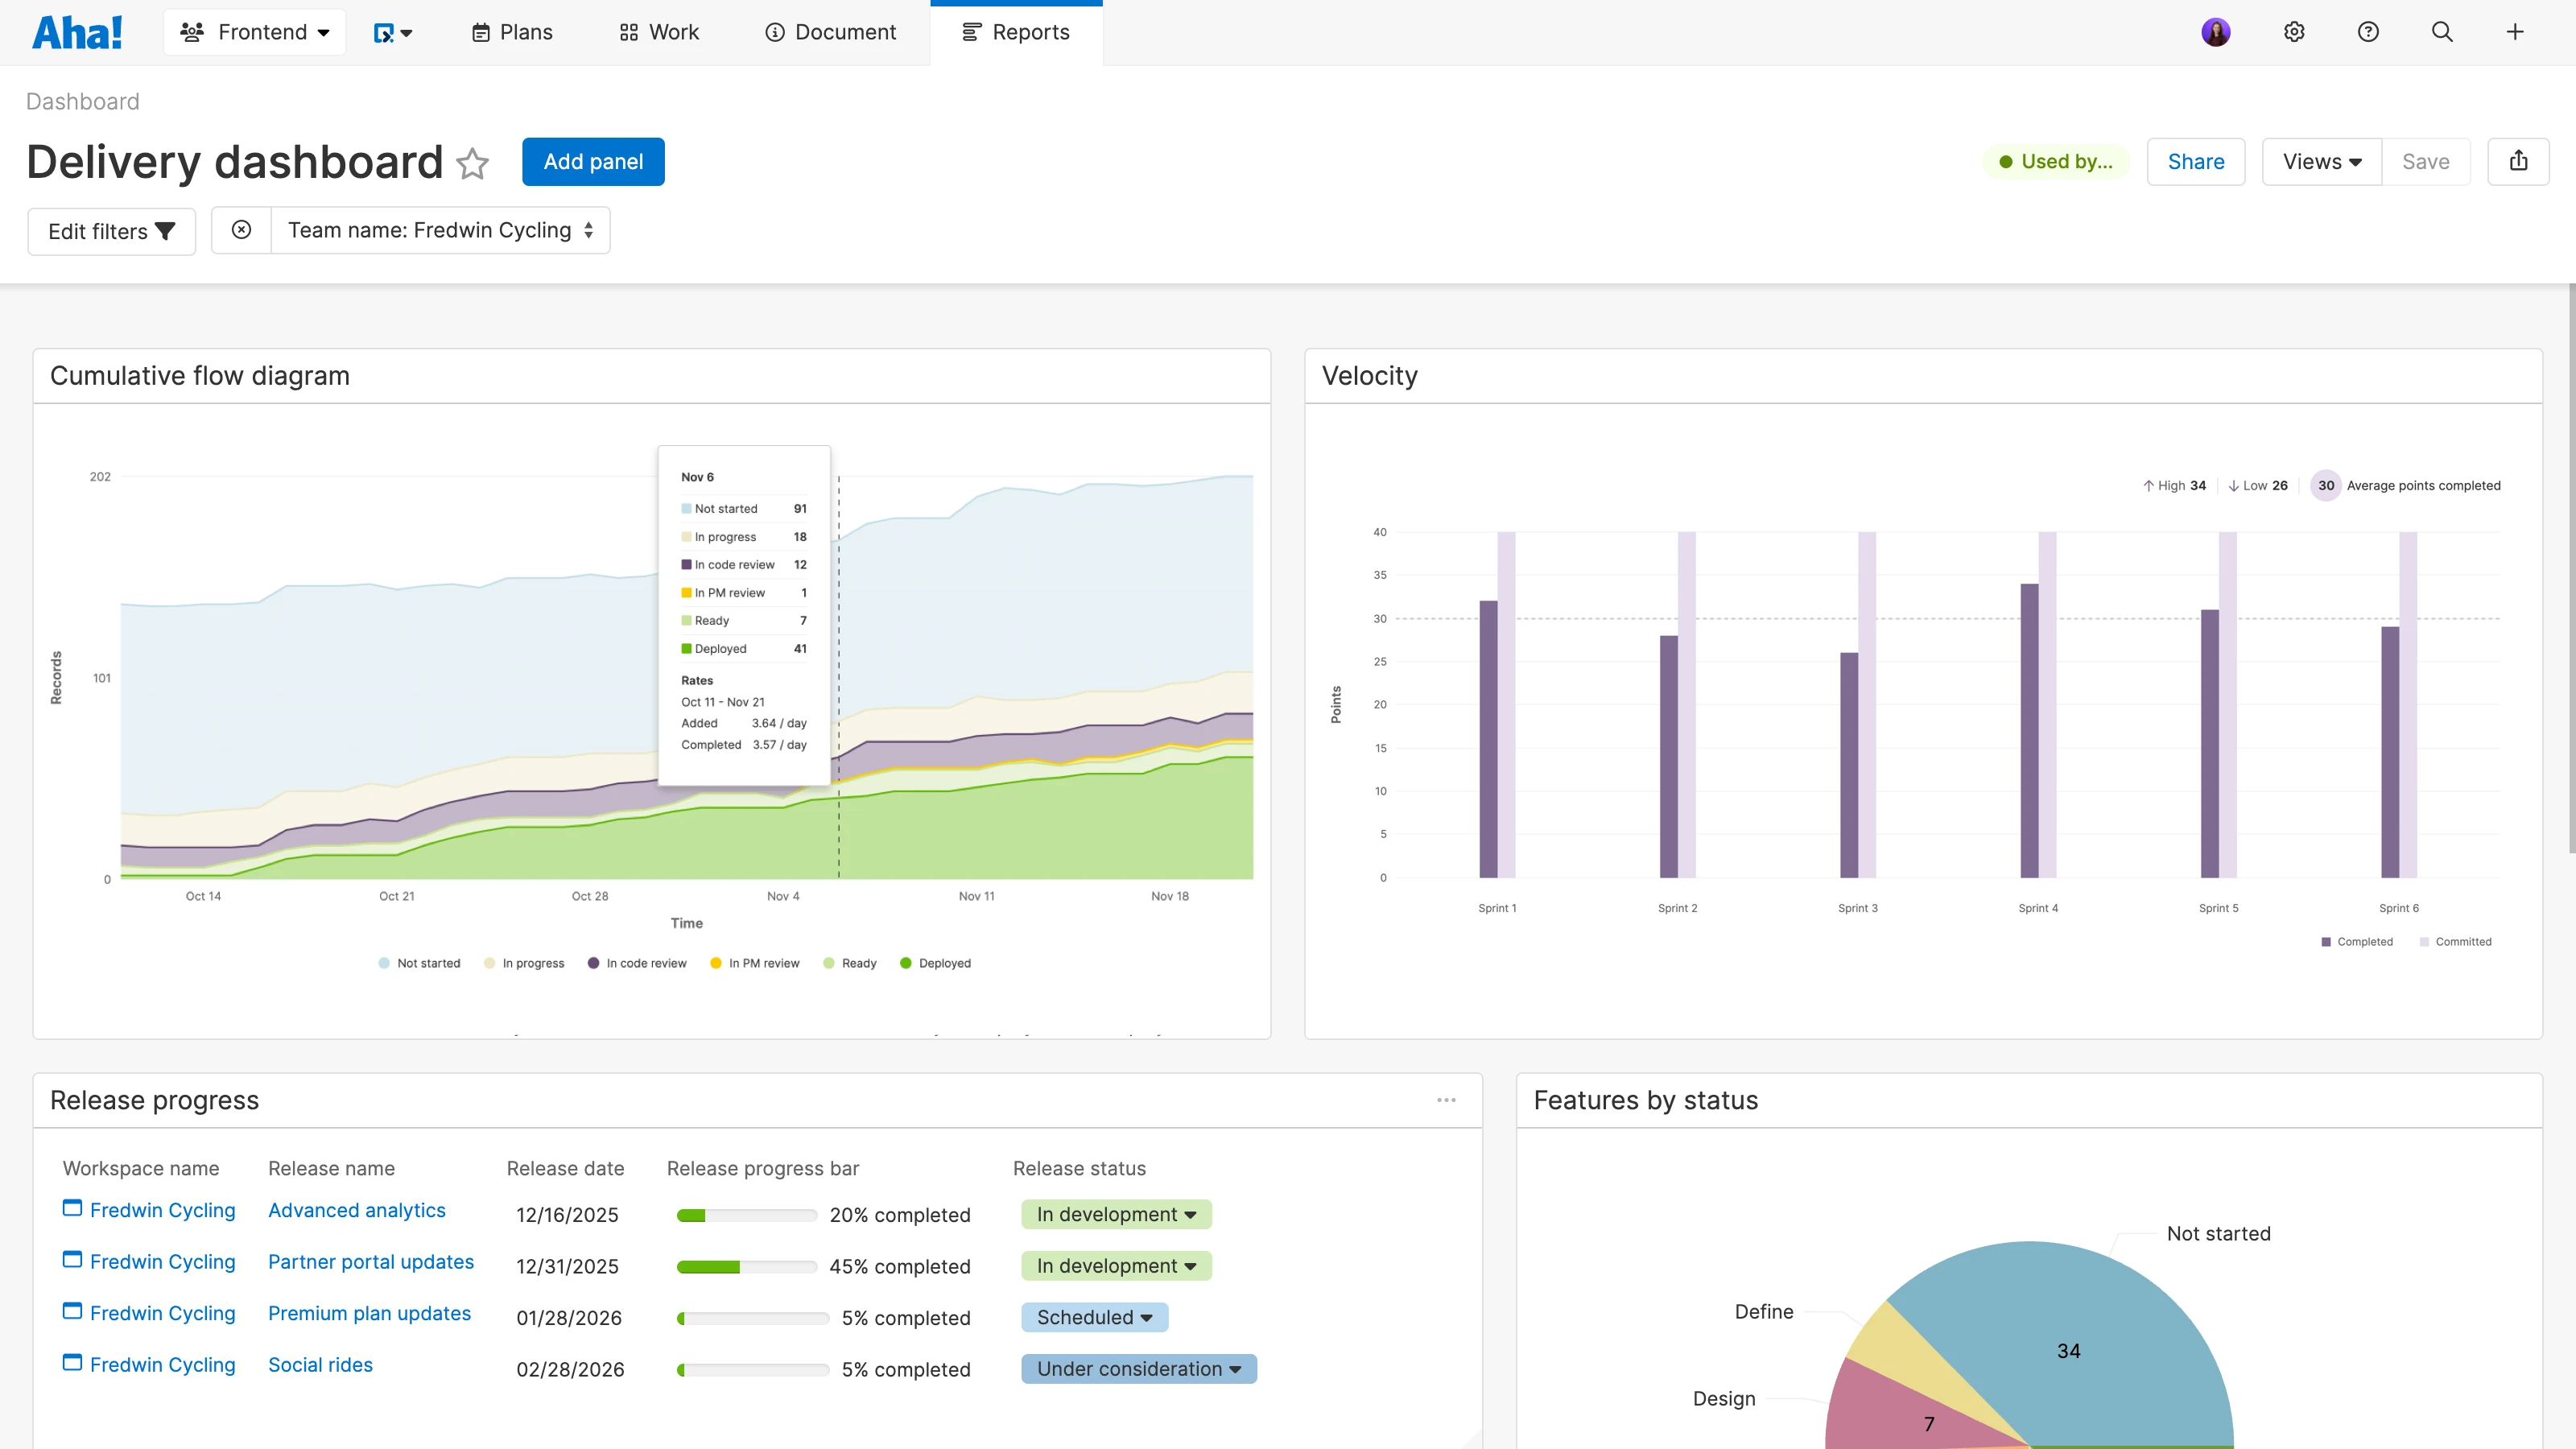Open the Frontend workspace dropdown

pos(255,32)
